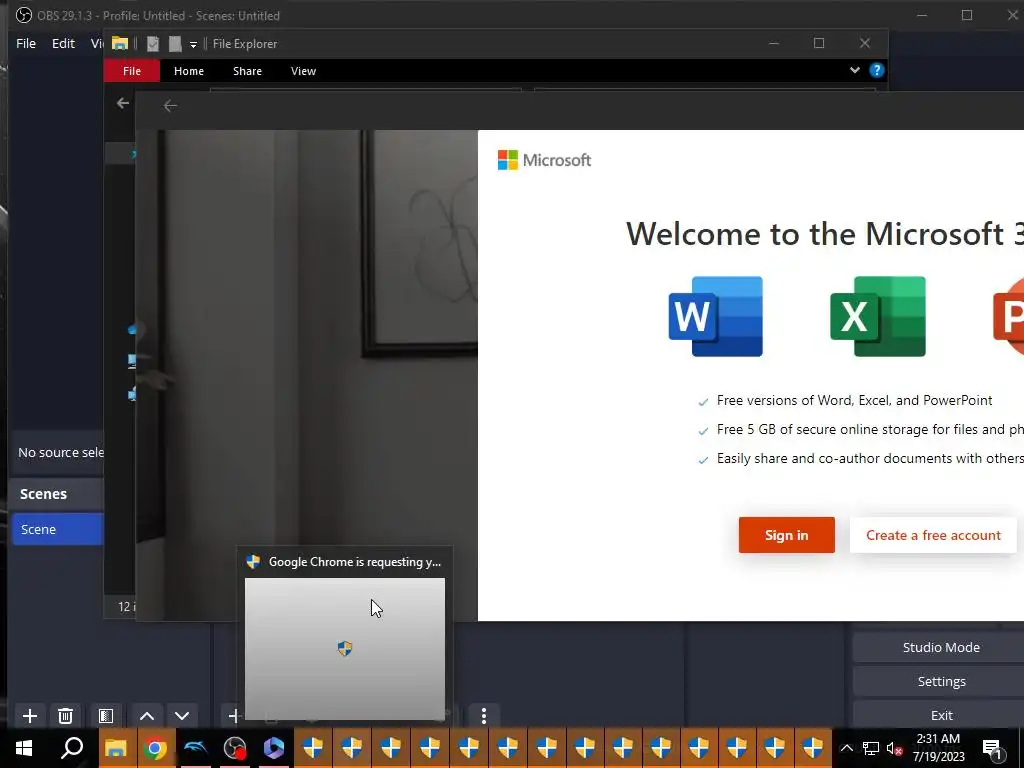Open the three-dots menu in OBS

(484, 716)
